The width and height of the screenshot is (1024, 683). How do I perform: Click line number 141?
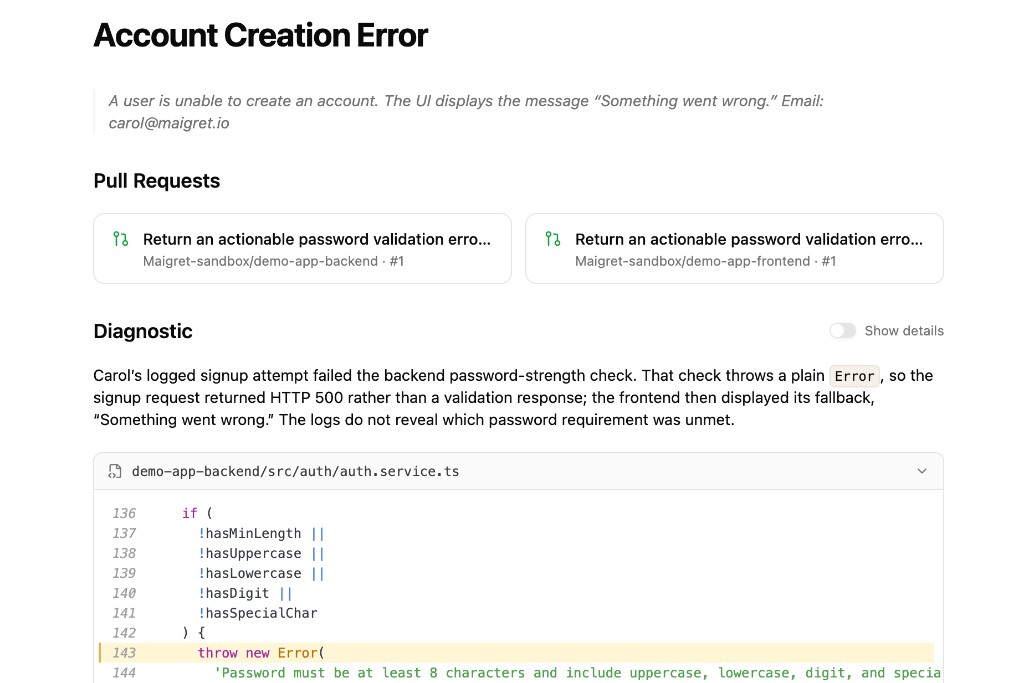(124, 613)
